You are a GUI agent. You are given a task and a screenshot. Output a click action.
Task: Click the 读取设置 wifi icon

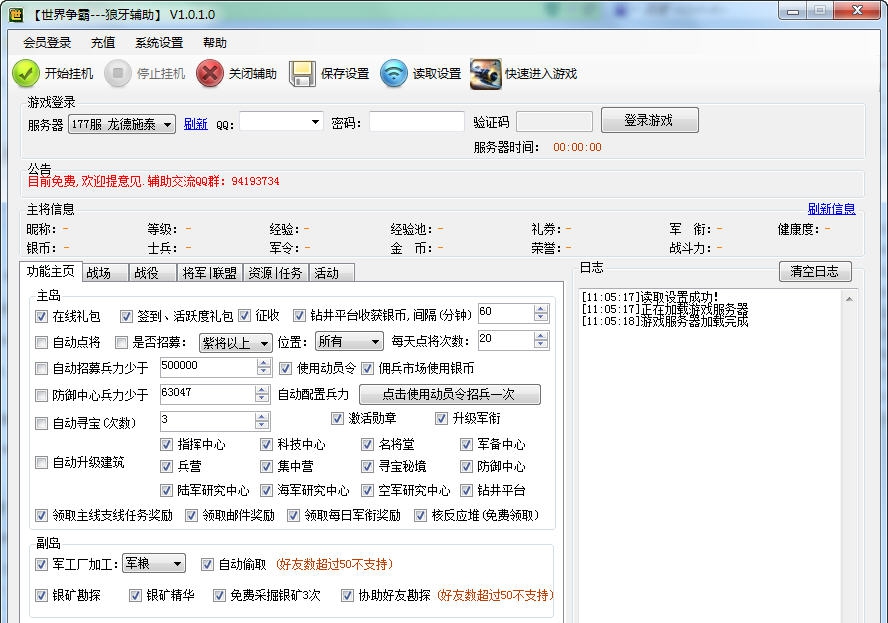click(392, 72)
